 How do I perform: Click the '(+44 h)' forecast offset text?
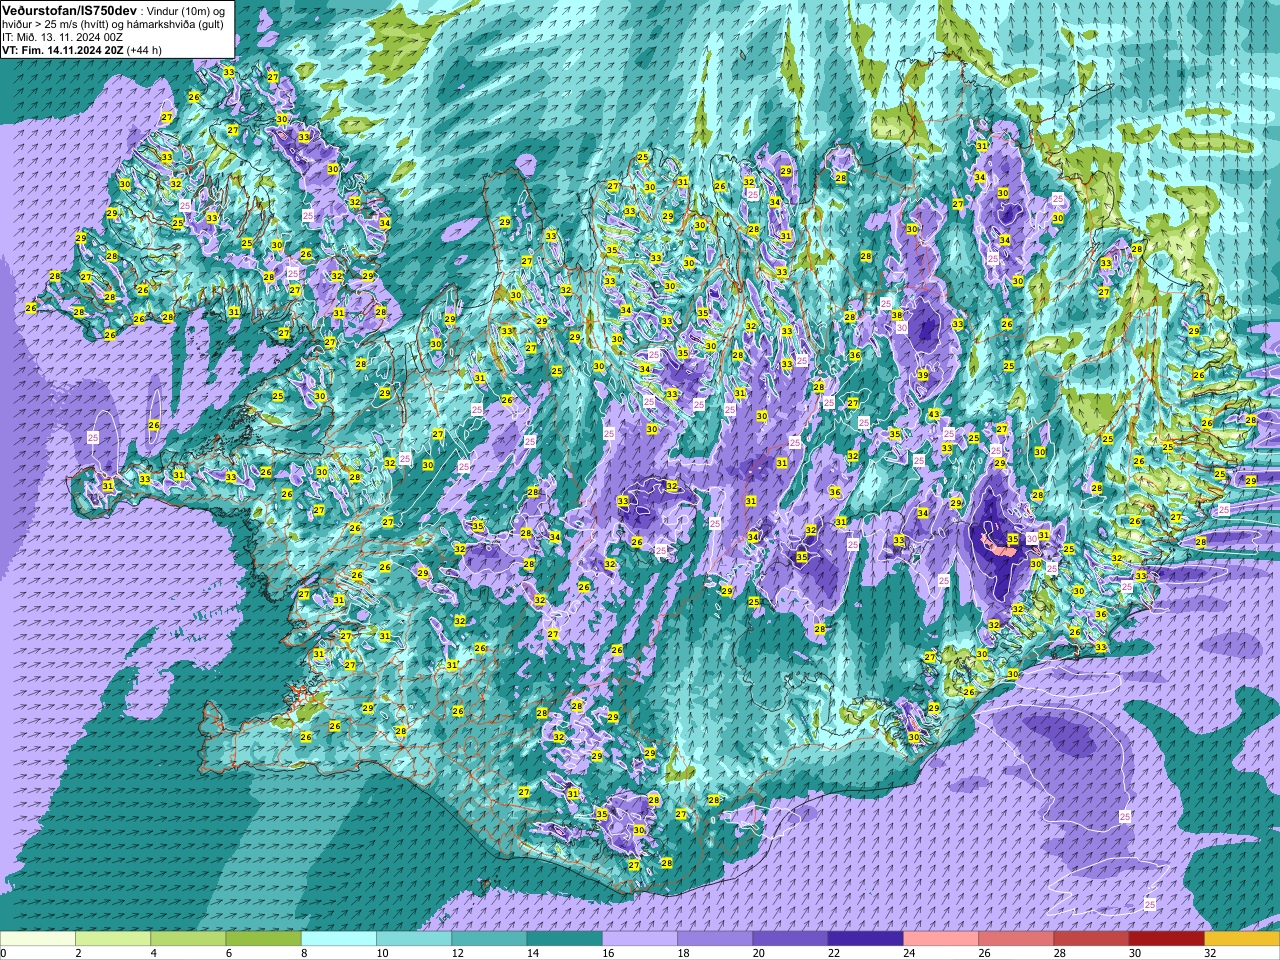tap(144, 50)
